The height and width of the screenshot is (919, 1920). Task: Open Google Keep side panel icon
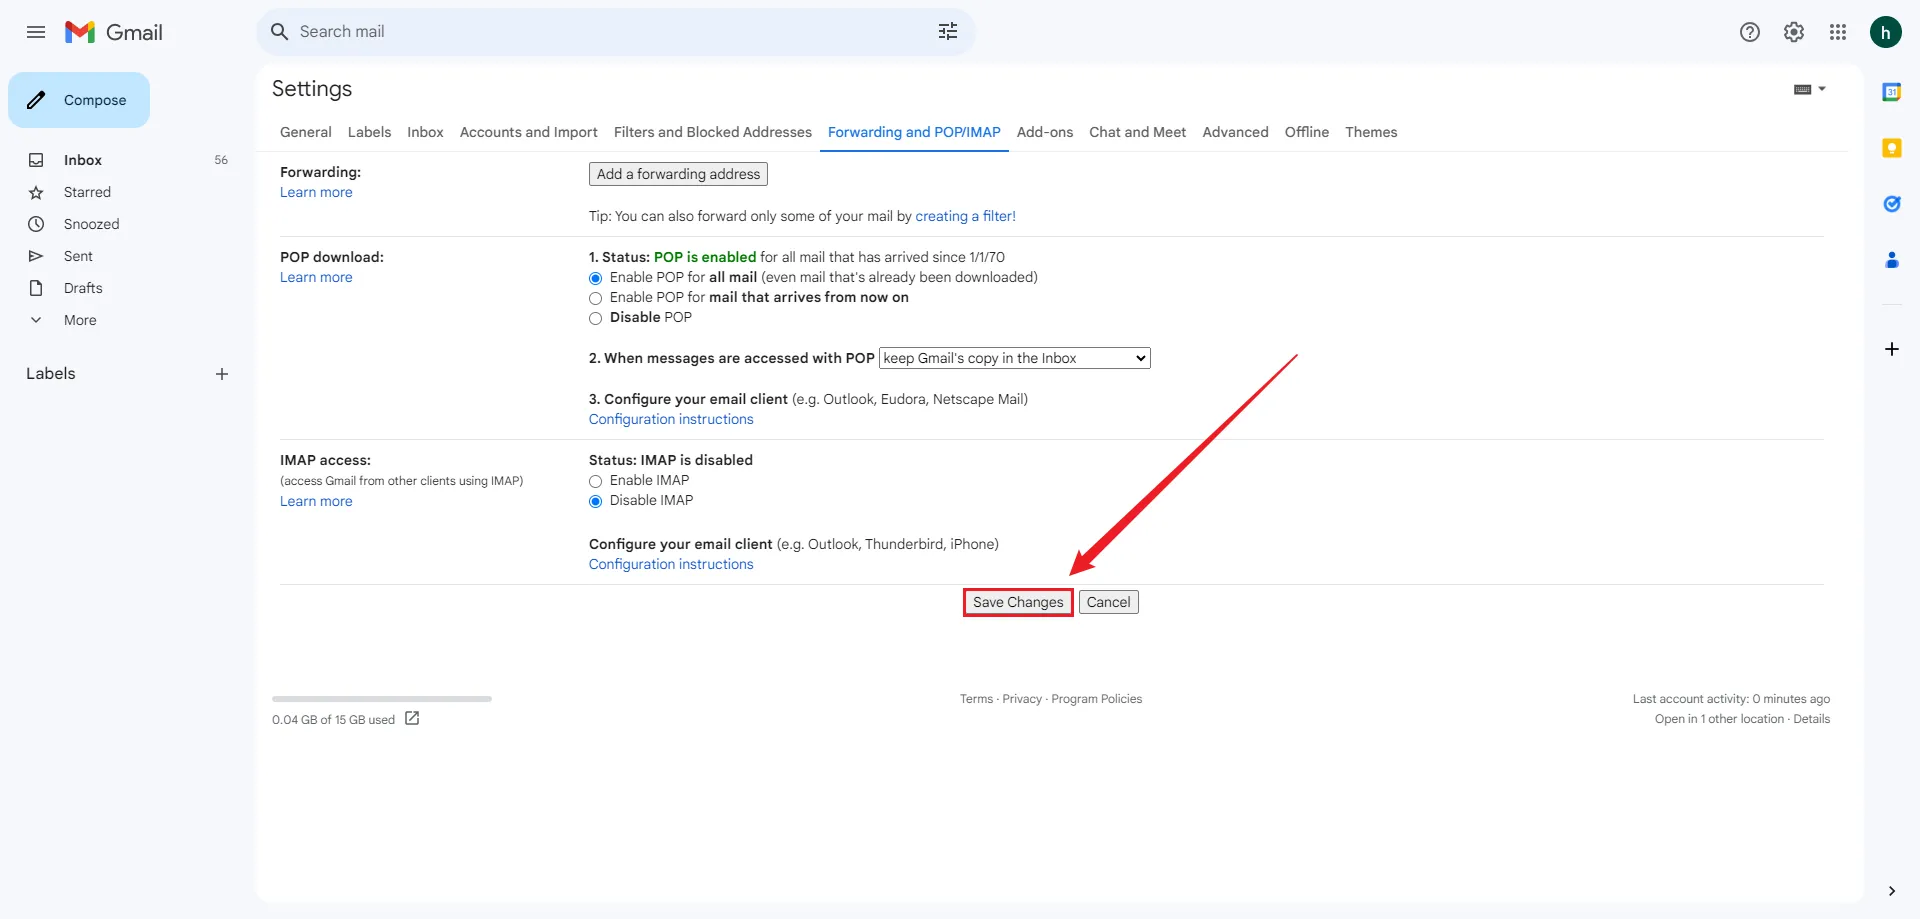tap(1891, 148)
